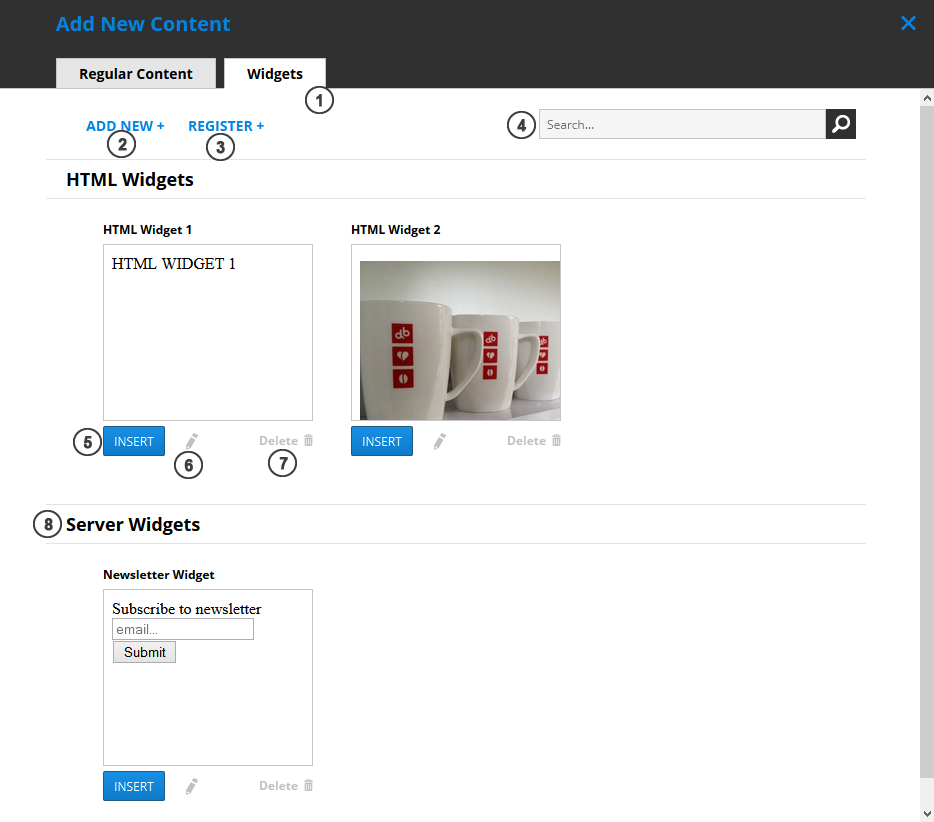Click the ADD NEW + link

click(124, 125)
